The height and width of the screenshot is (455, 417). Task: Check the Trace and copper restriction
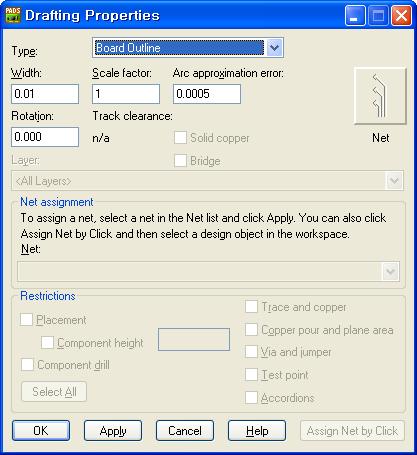(251, 307)
